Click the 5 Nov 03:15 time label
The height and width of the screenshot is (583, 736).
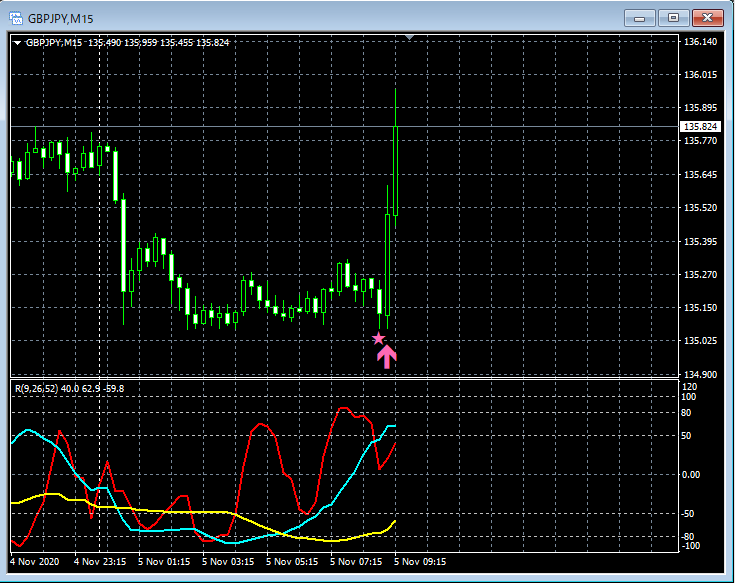tap(228, 561)
